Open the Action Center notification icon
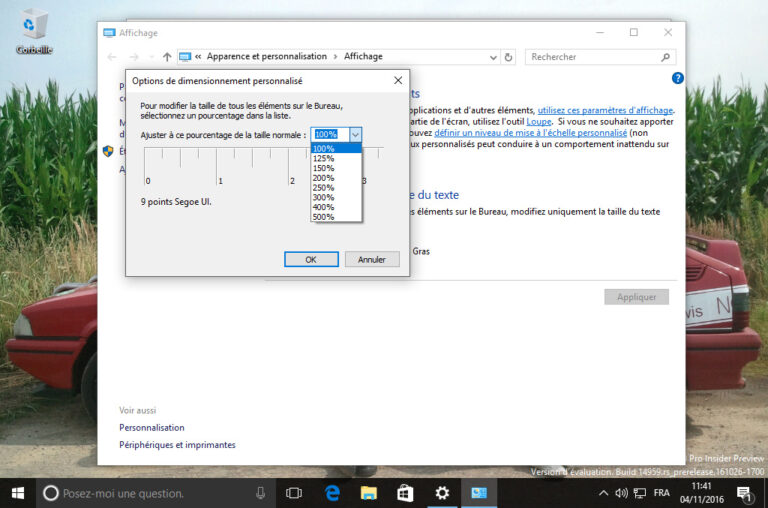The width and height of the screenshot is (768, 508). pyautogui.click(x=743, y=493)
